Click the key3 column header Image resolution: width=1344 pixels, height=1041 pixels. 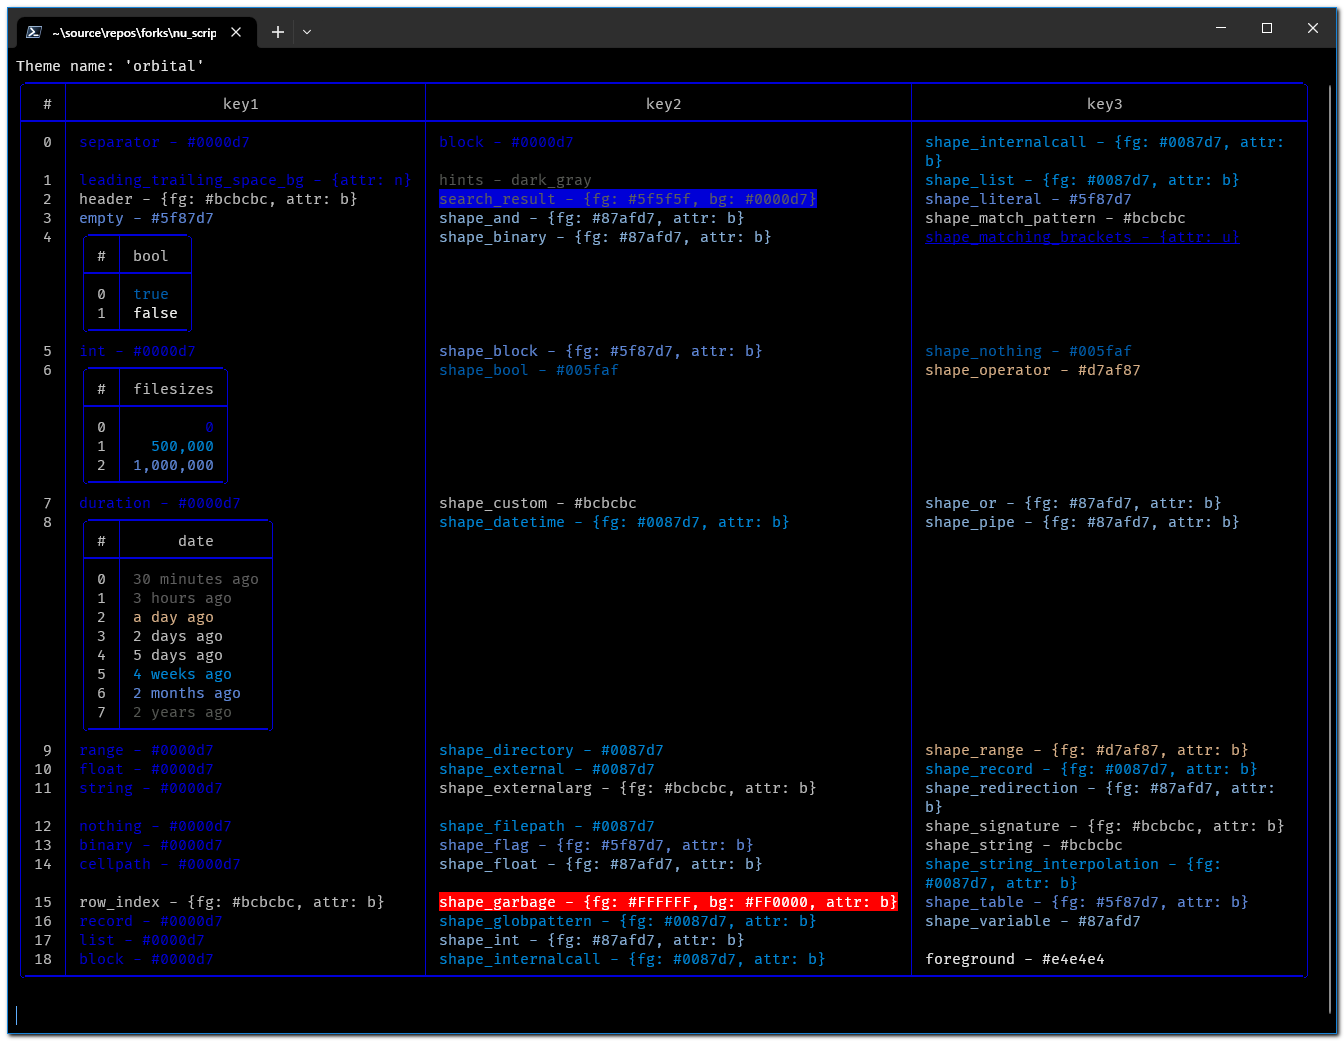(1105, 104)
